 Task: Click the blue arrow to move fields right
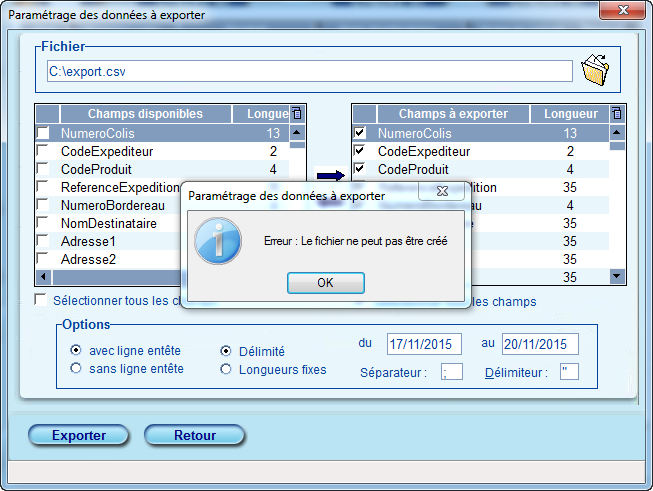331,176
